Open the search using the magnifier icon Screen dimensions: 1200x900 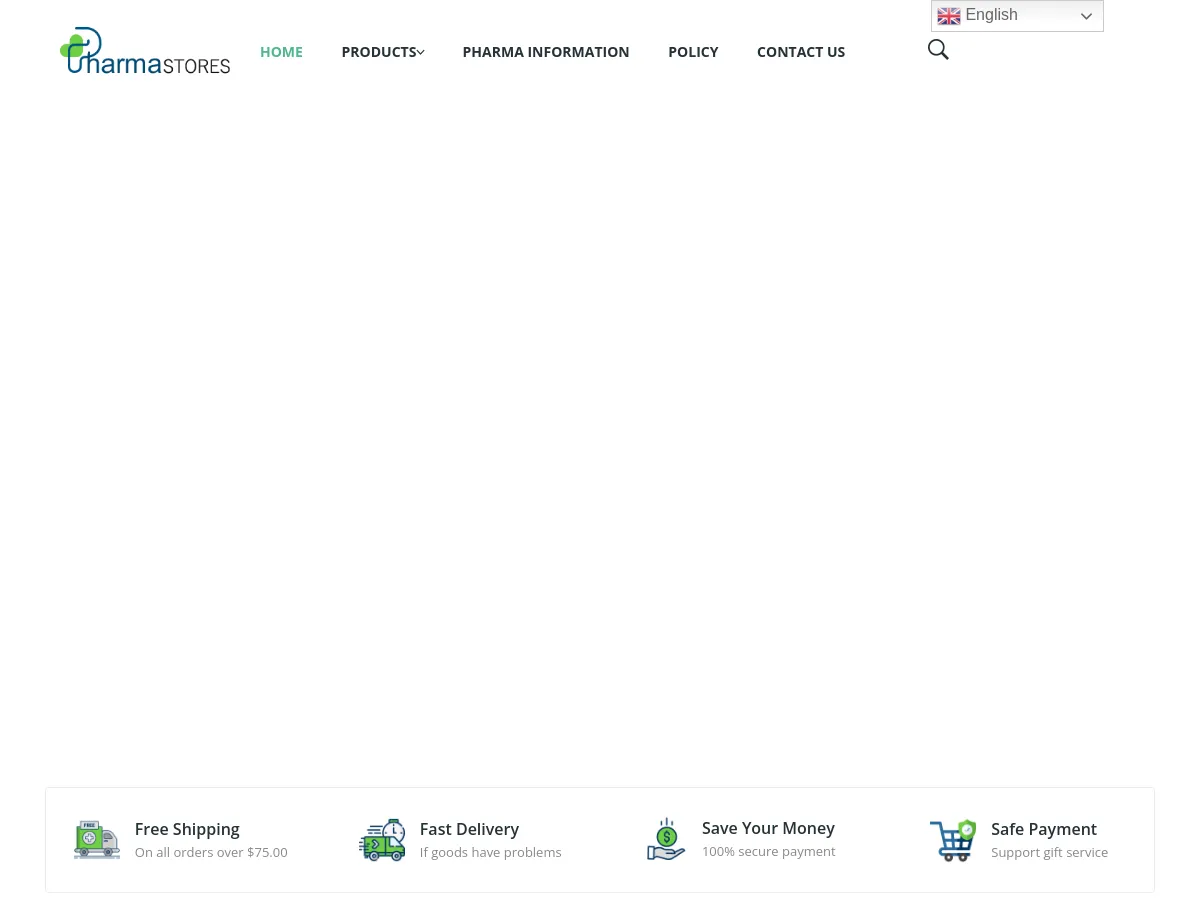tap(938, 49)
